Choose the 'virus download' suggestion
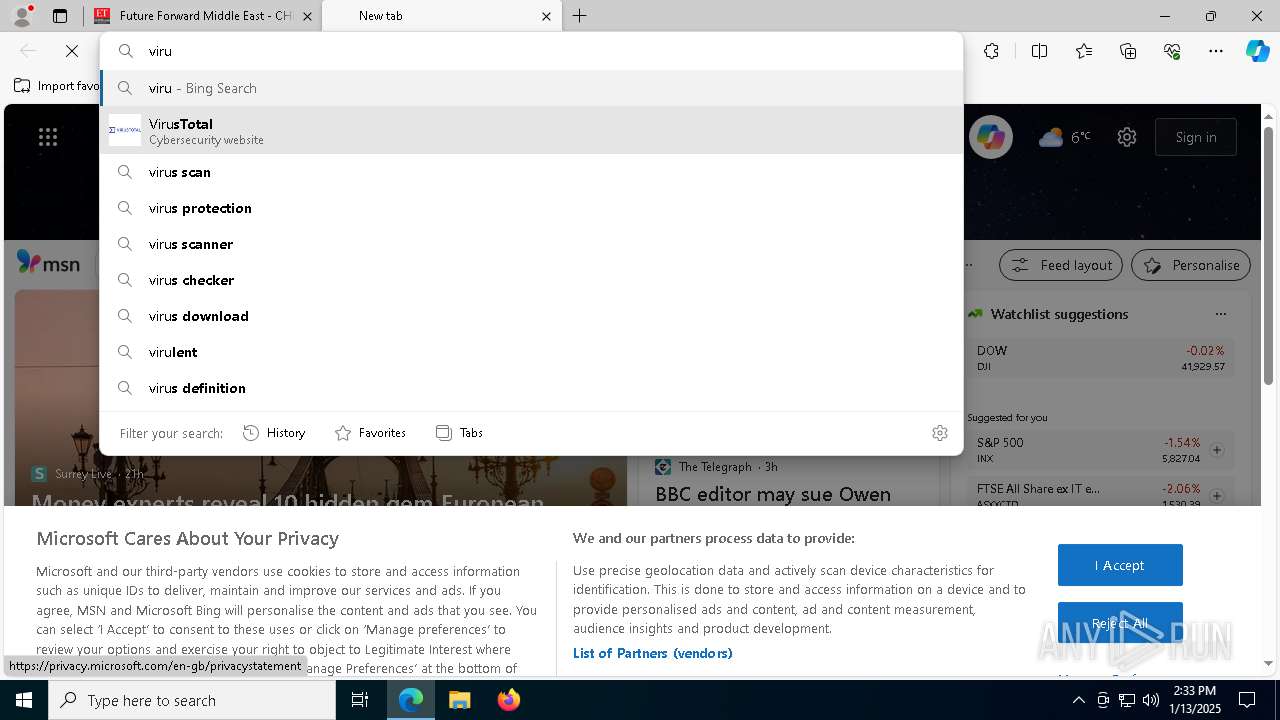The image size is (1280, 720). (531, 316)
